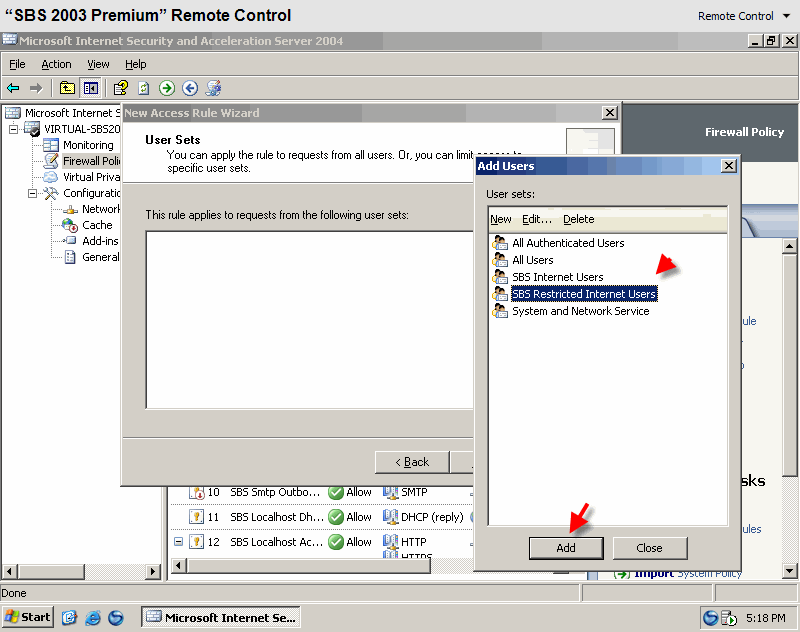Open the Virtual Private Networks tree icon
Viewport: 800px width, 632px height.
tap(51, 177)
